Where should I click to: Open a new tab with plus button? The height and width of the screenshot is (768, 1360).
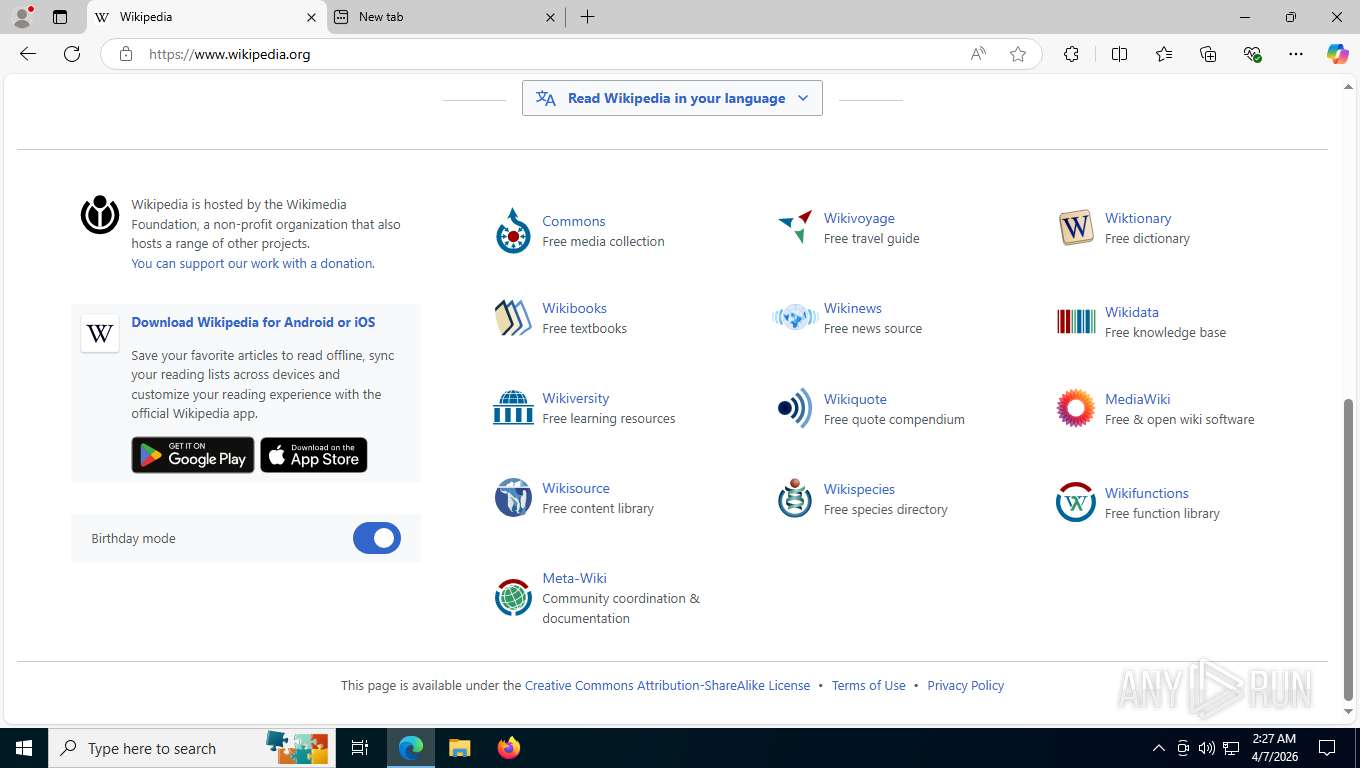click(588, 17)
